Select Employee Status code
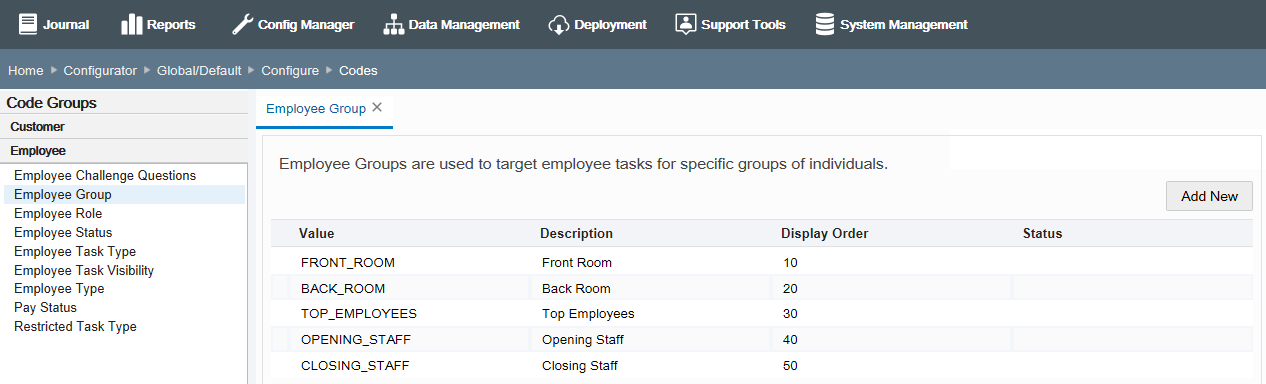The width and height of the screenshot is (1266, 384). pyautogui.click(x=63, y=232)
